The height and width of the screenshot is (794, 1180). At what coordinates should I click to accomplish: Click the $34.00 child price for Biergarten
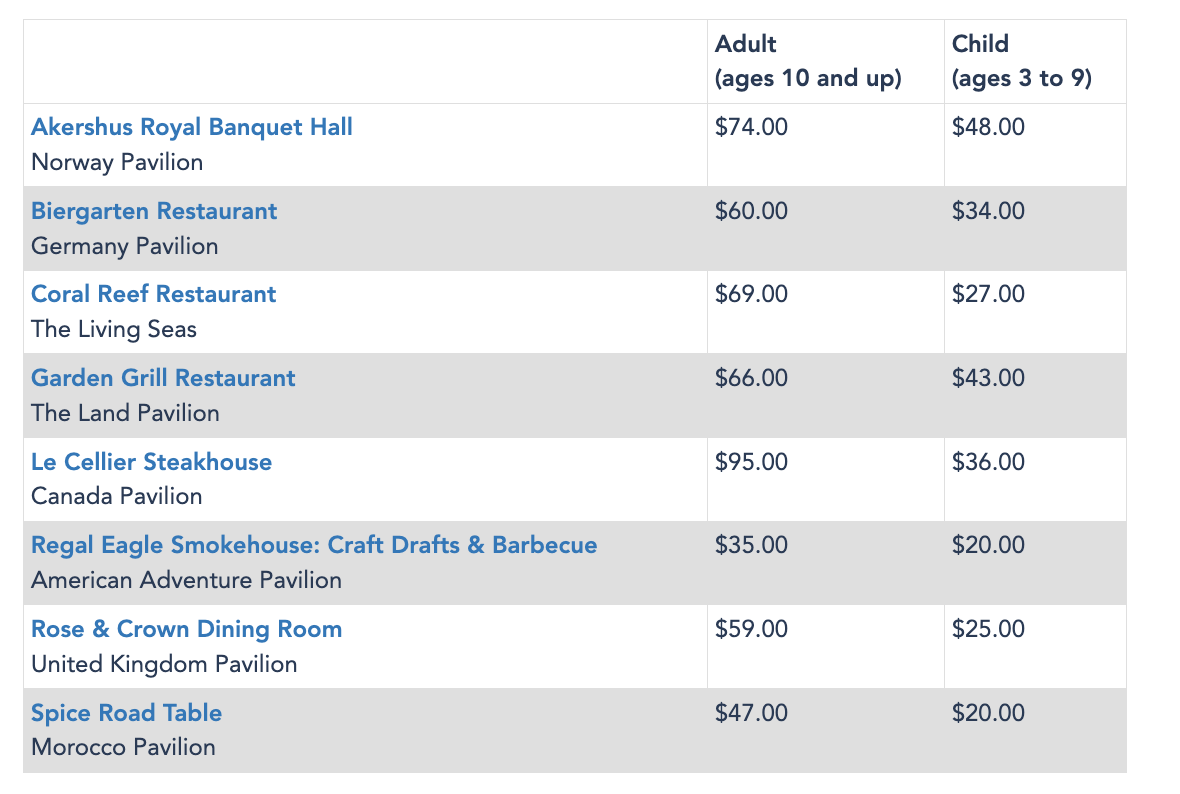[988, 211]
